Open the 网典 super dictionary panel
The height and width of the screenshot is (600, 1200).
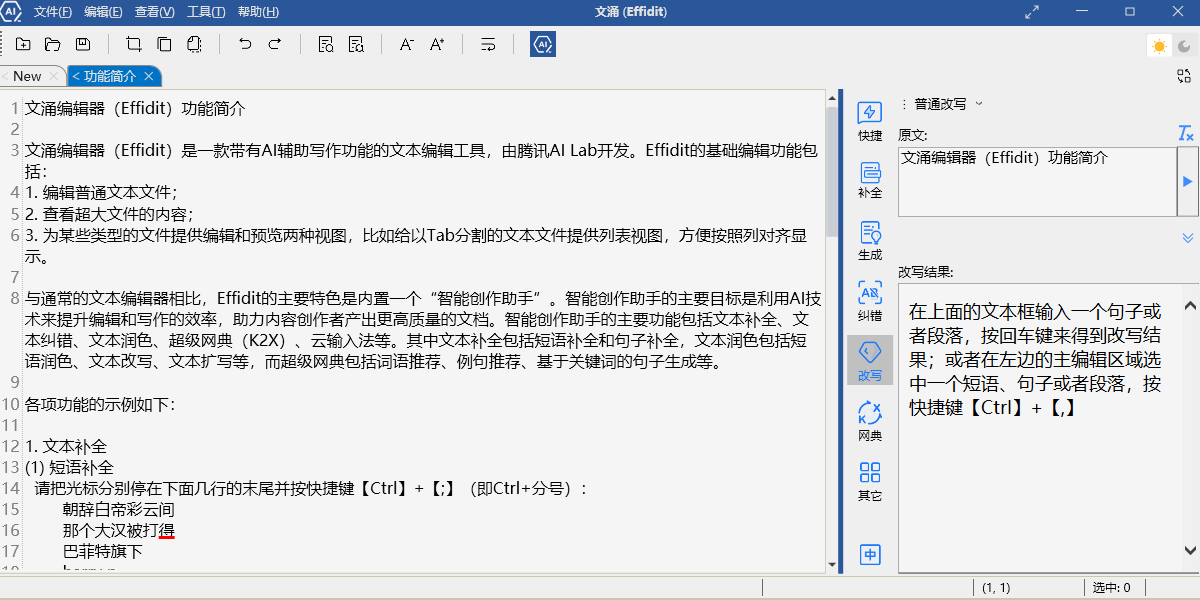tap(869, 421)
